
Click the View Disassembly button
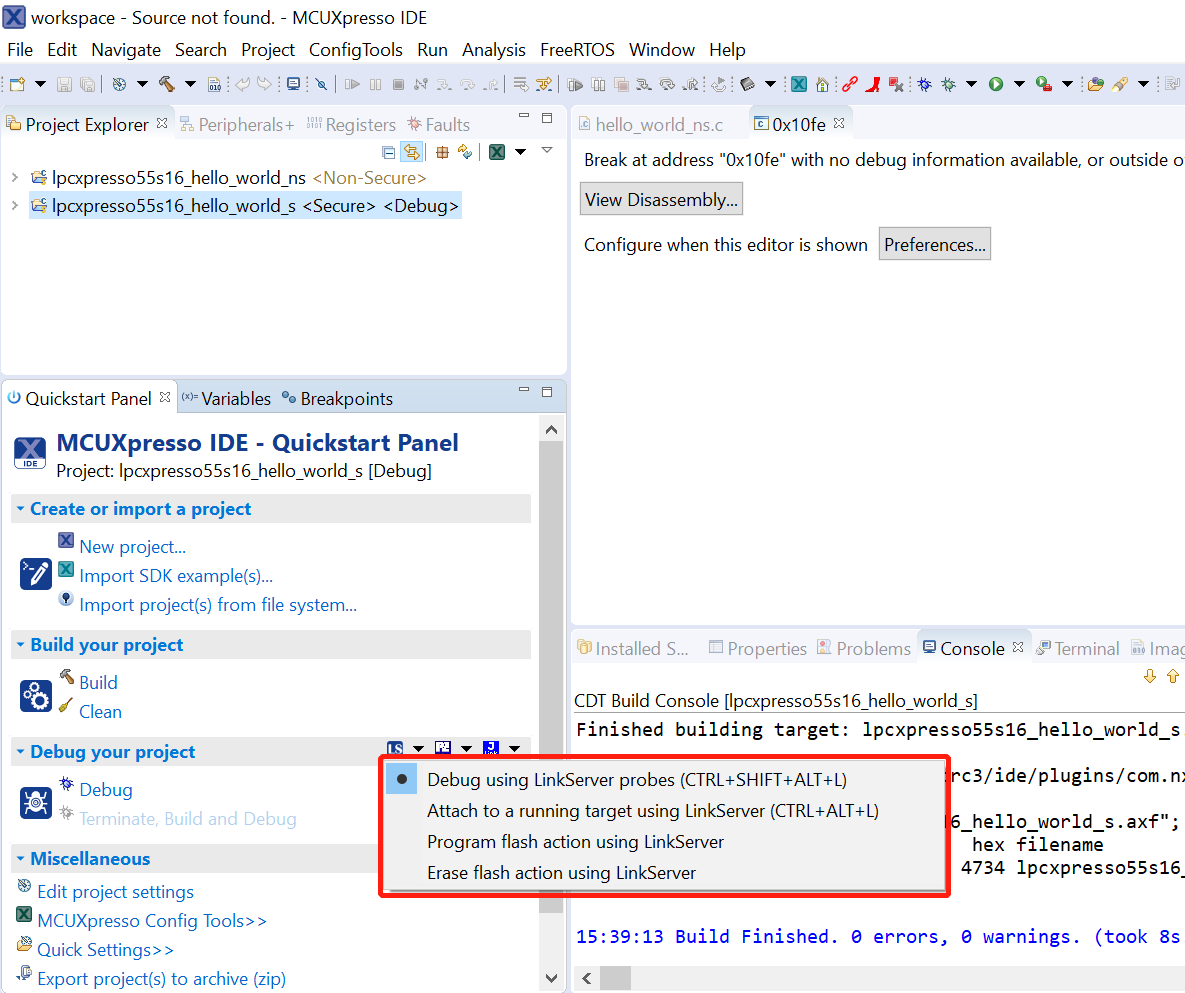661,200
